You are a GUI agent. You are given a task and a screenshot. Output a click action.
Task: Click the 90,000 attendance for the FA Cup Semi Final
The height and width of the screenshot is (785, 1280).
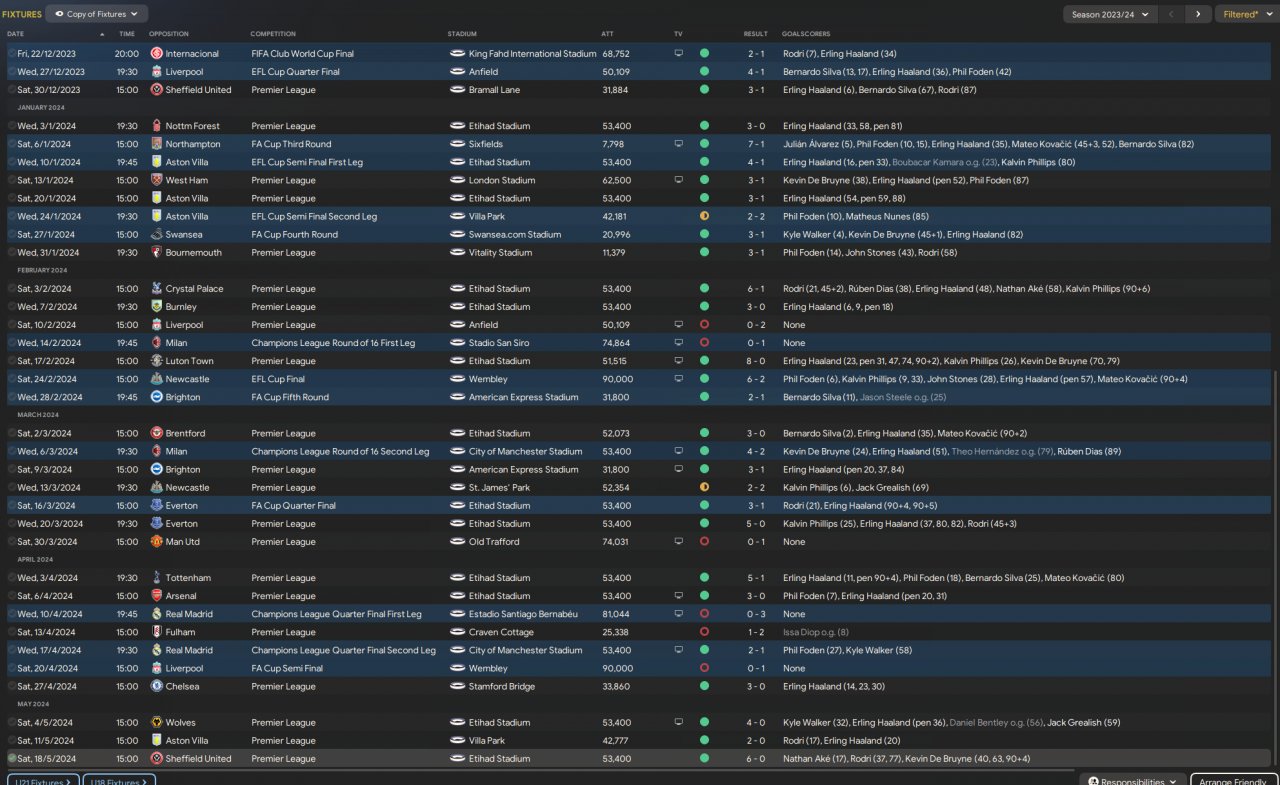click(x=617, y=669)
